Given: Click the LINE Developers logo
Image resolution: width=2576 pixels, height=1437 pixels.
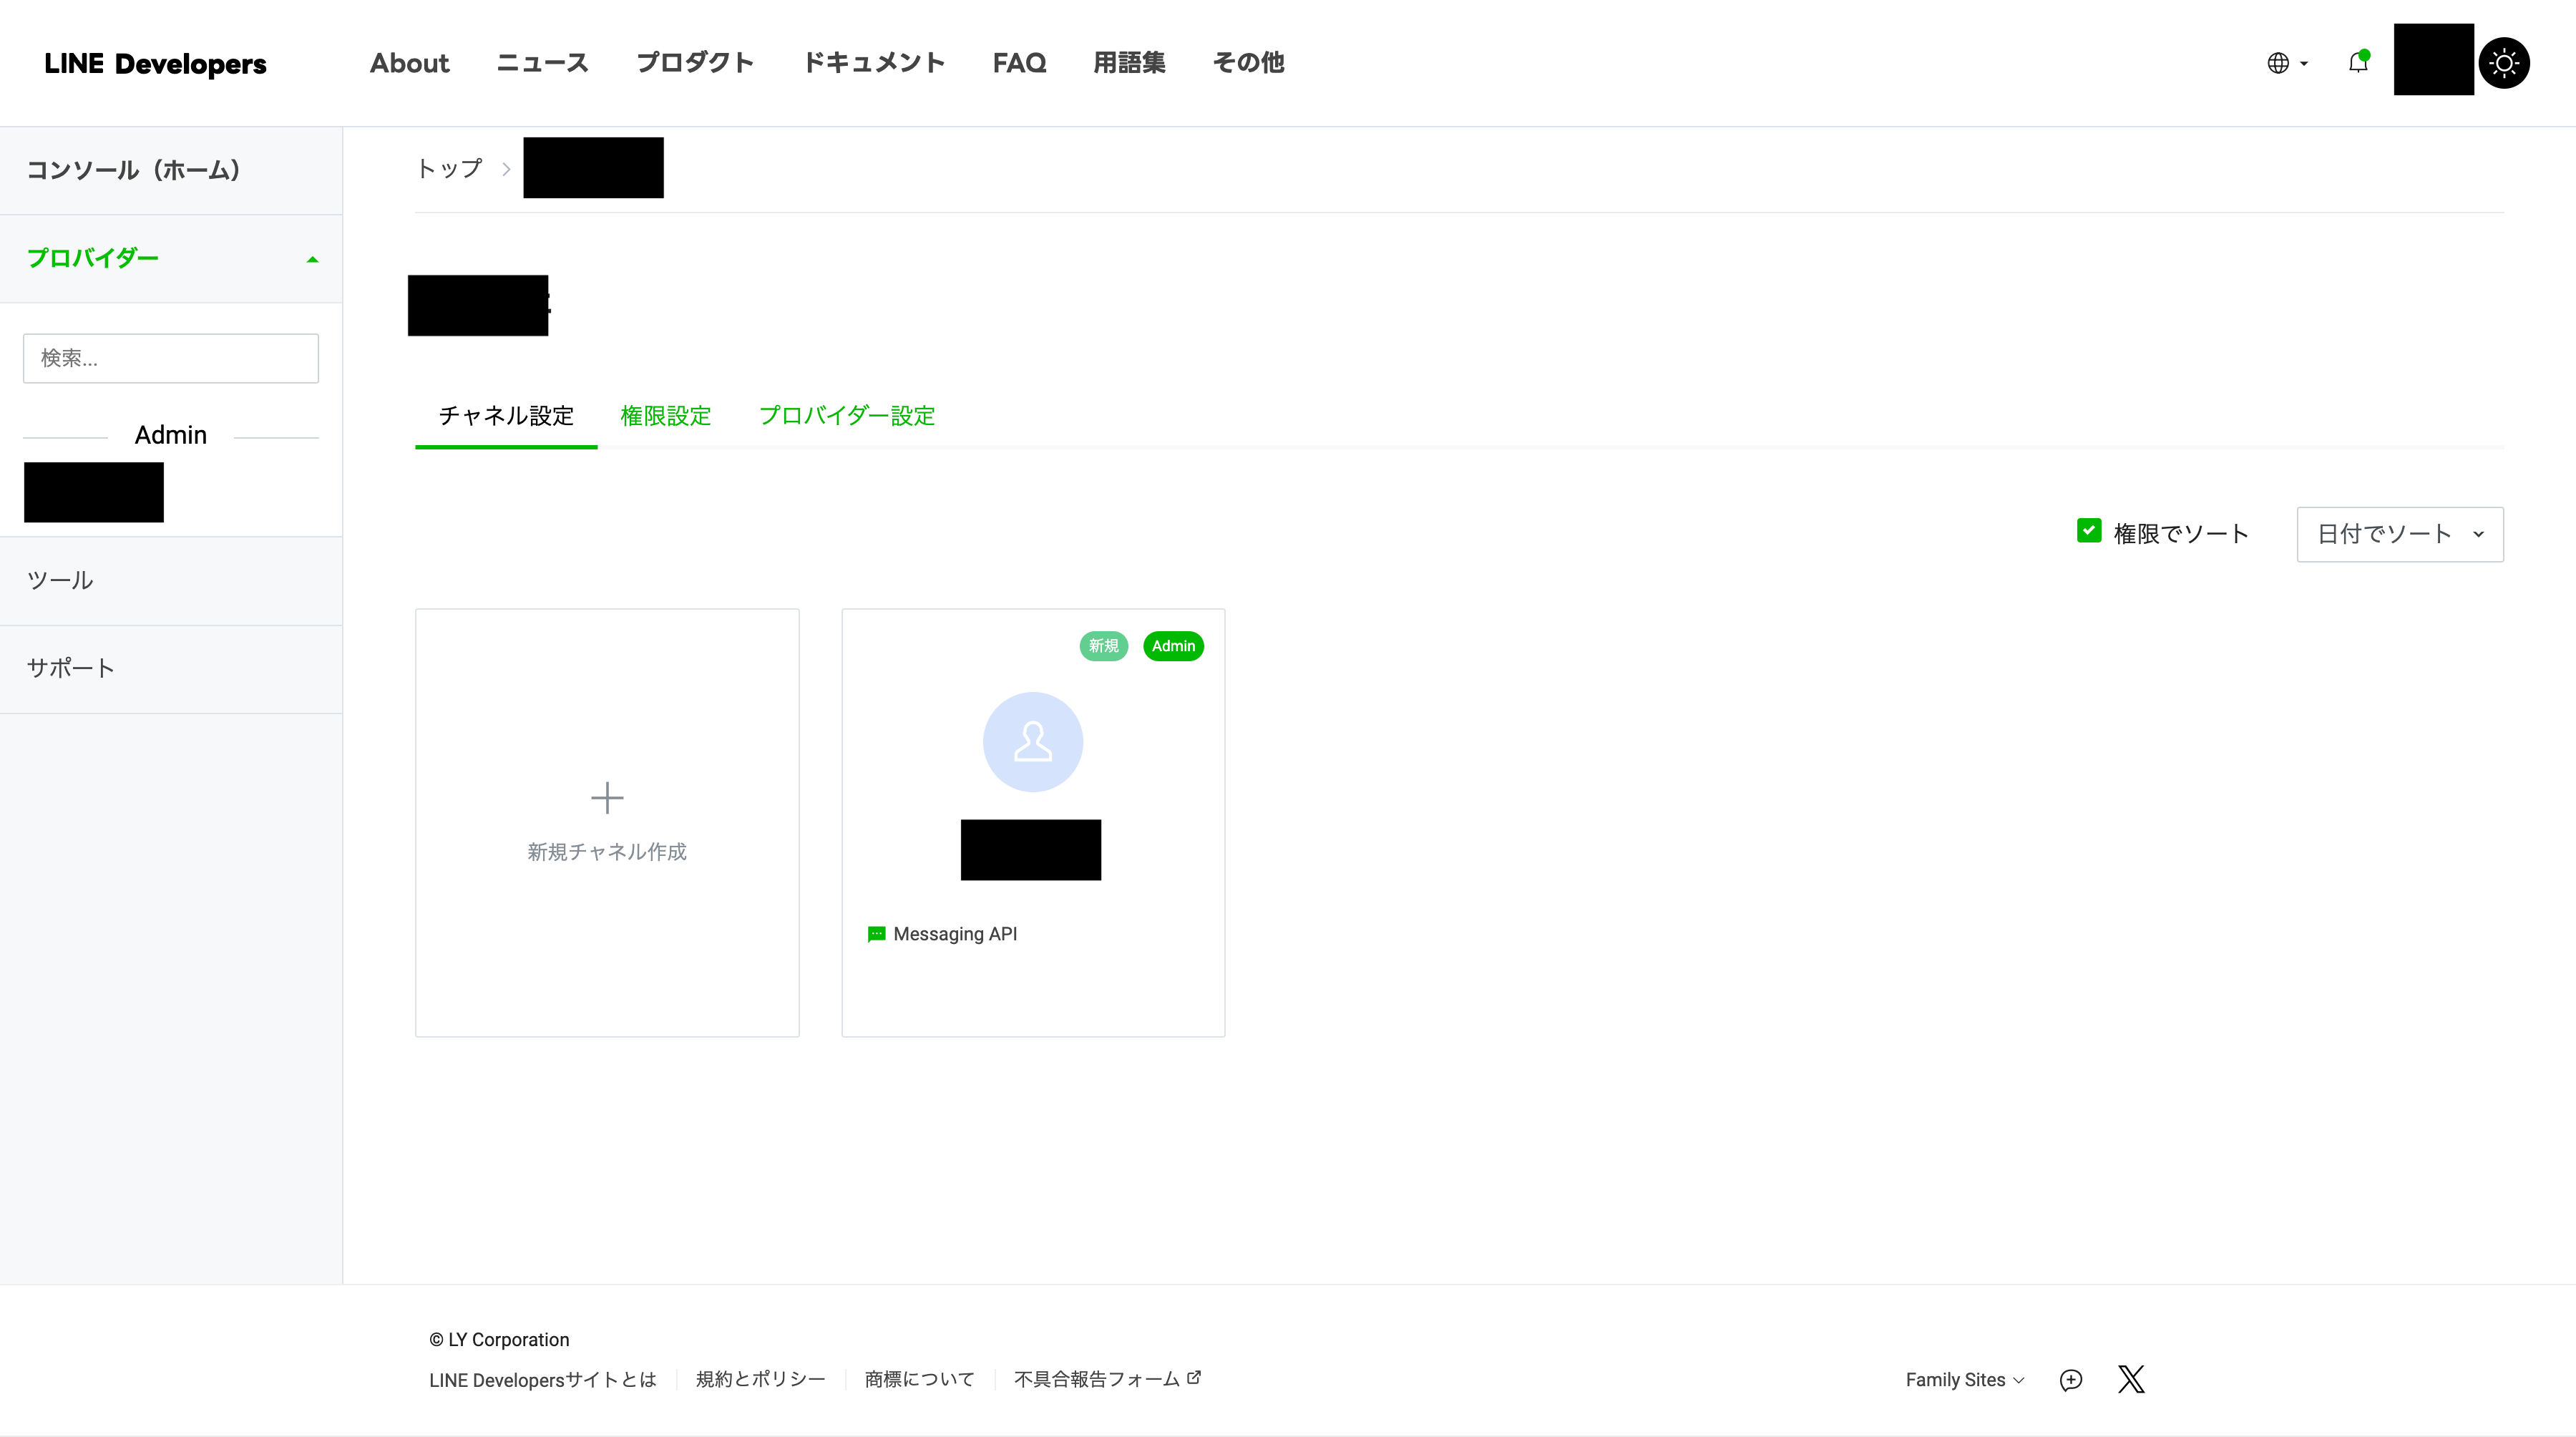Looking at the screenshot, I should [x=155, y=63].
